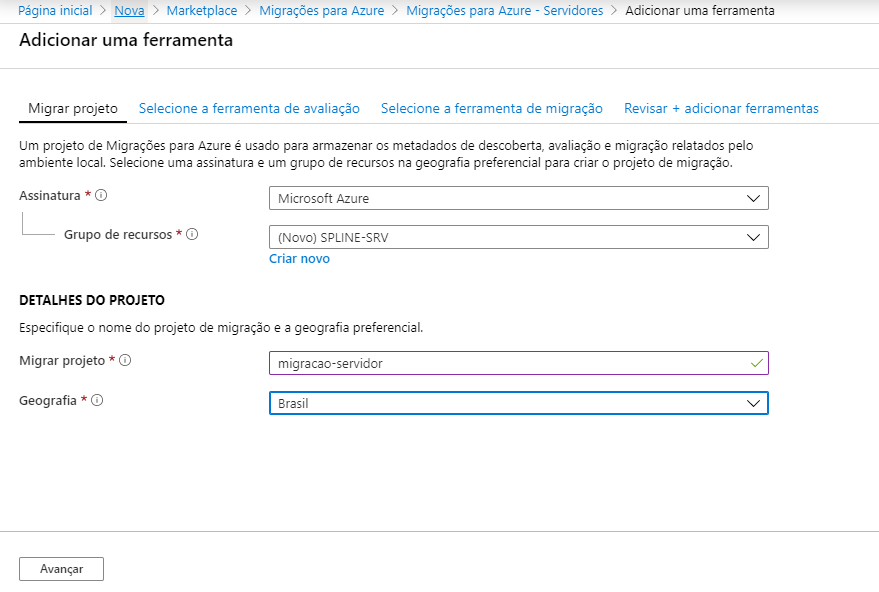This screenshot has height=592, width=879.
Task: Expand the Grupo de recursos dropdown
Action: (x=518, y=237)
